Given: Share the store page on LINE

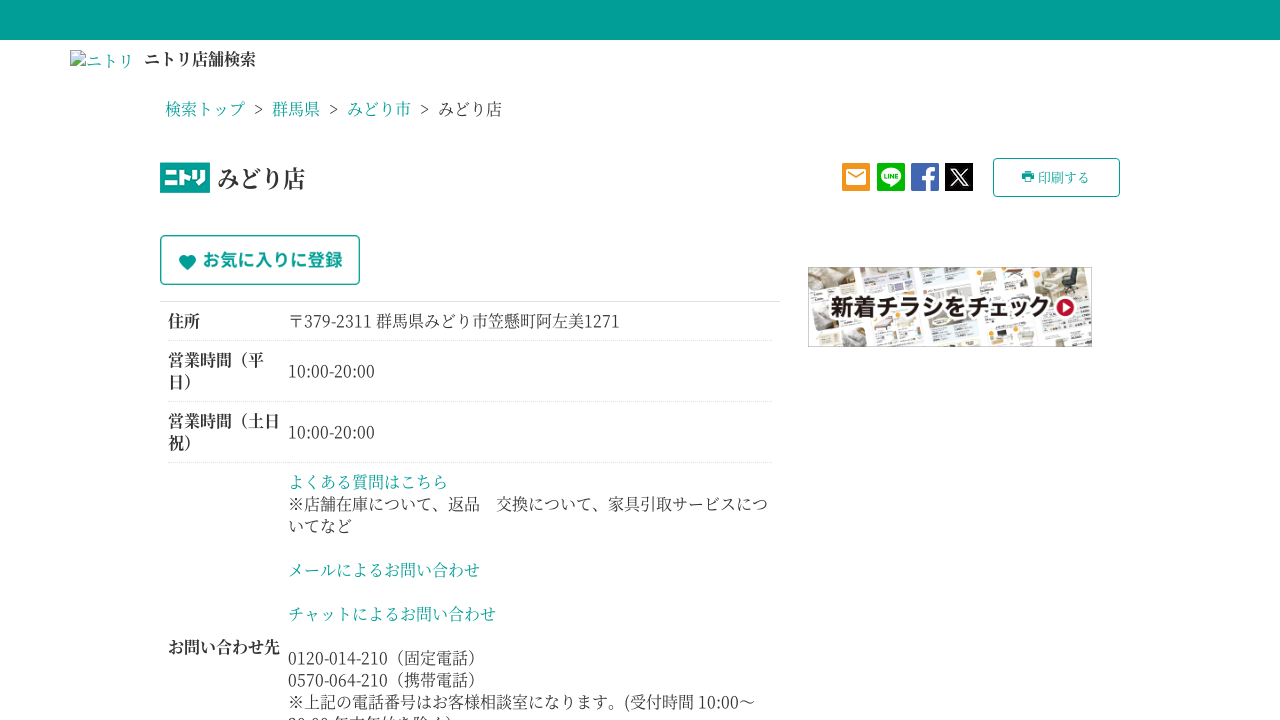Looking at the screenshot, I should point(891,177).
